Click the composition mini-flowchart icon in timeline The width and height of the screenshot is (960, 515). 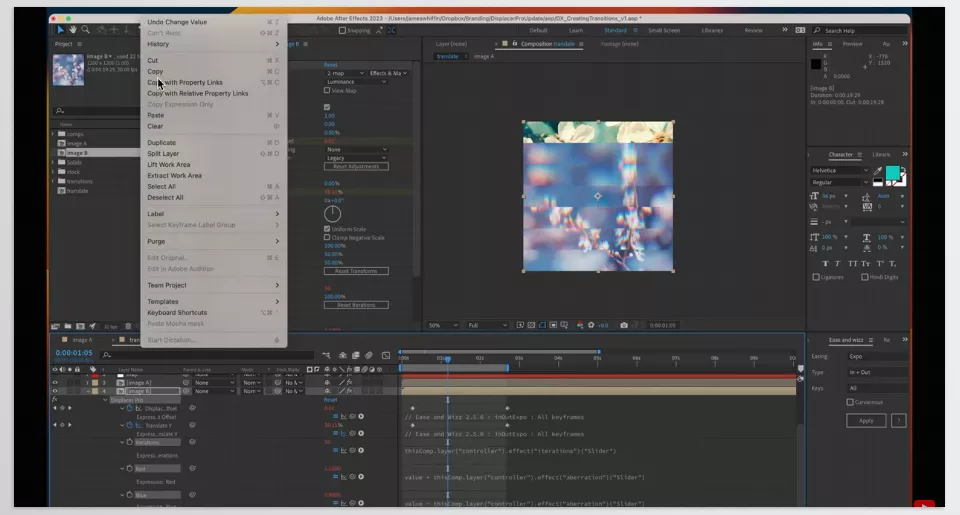[326, 355]
